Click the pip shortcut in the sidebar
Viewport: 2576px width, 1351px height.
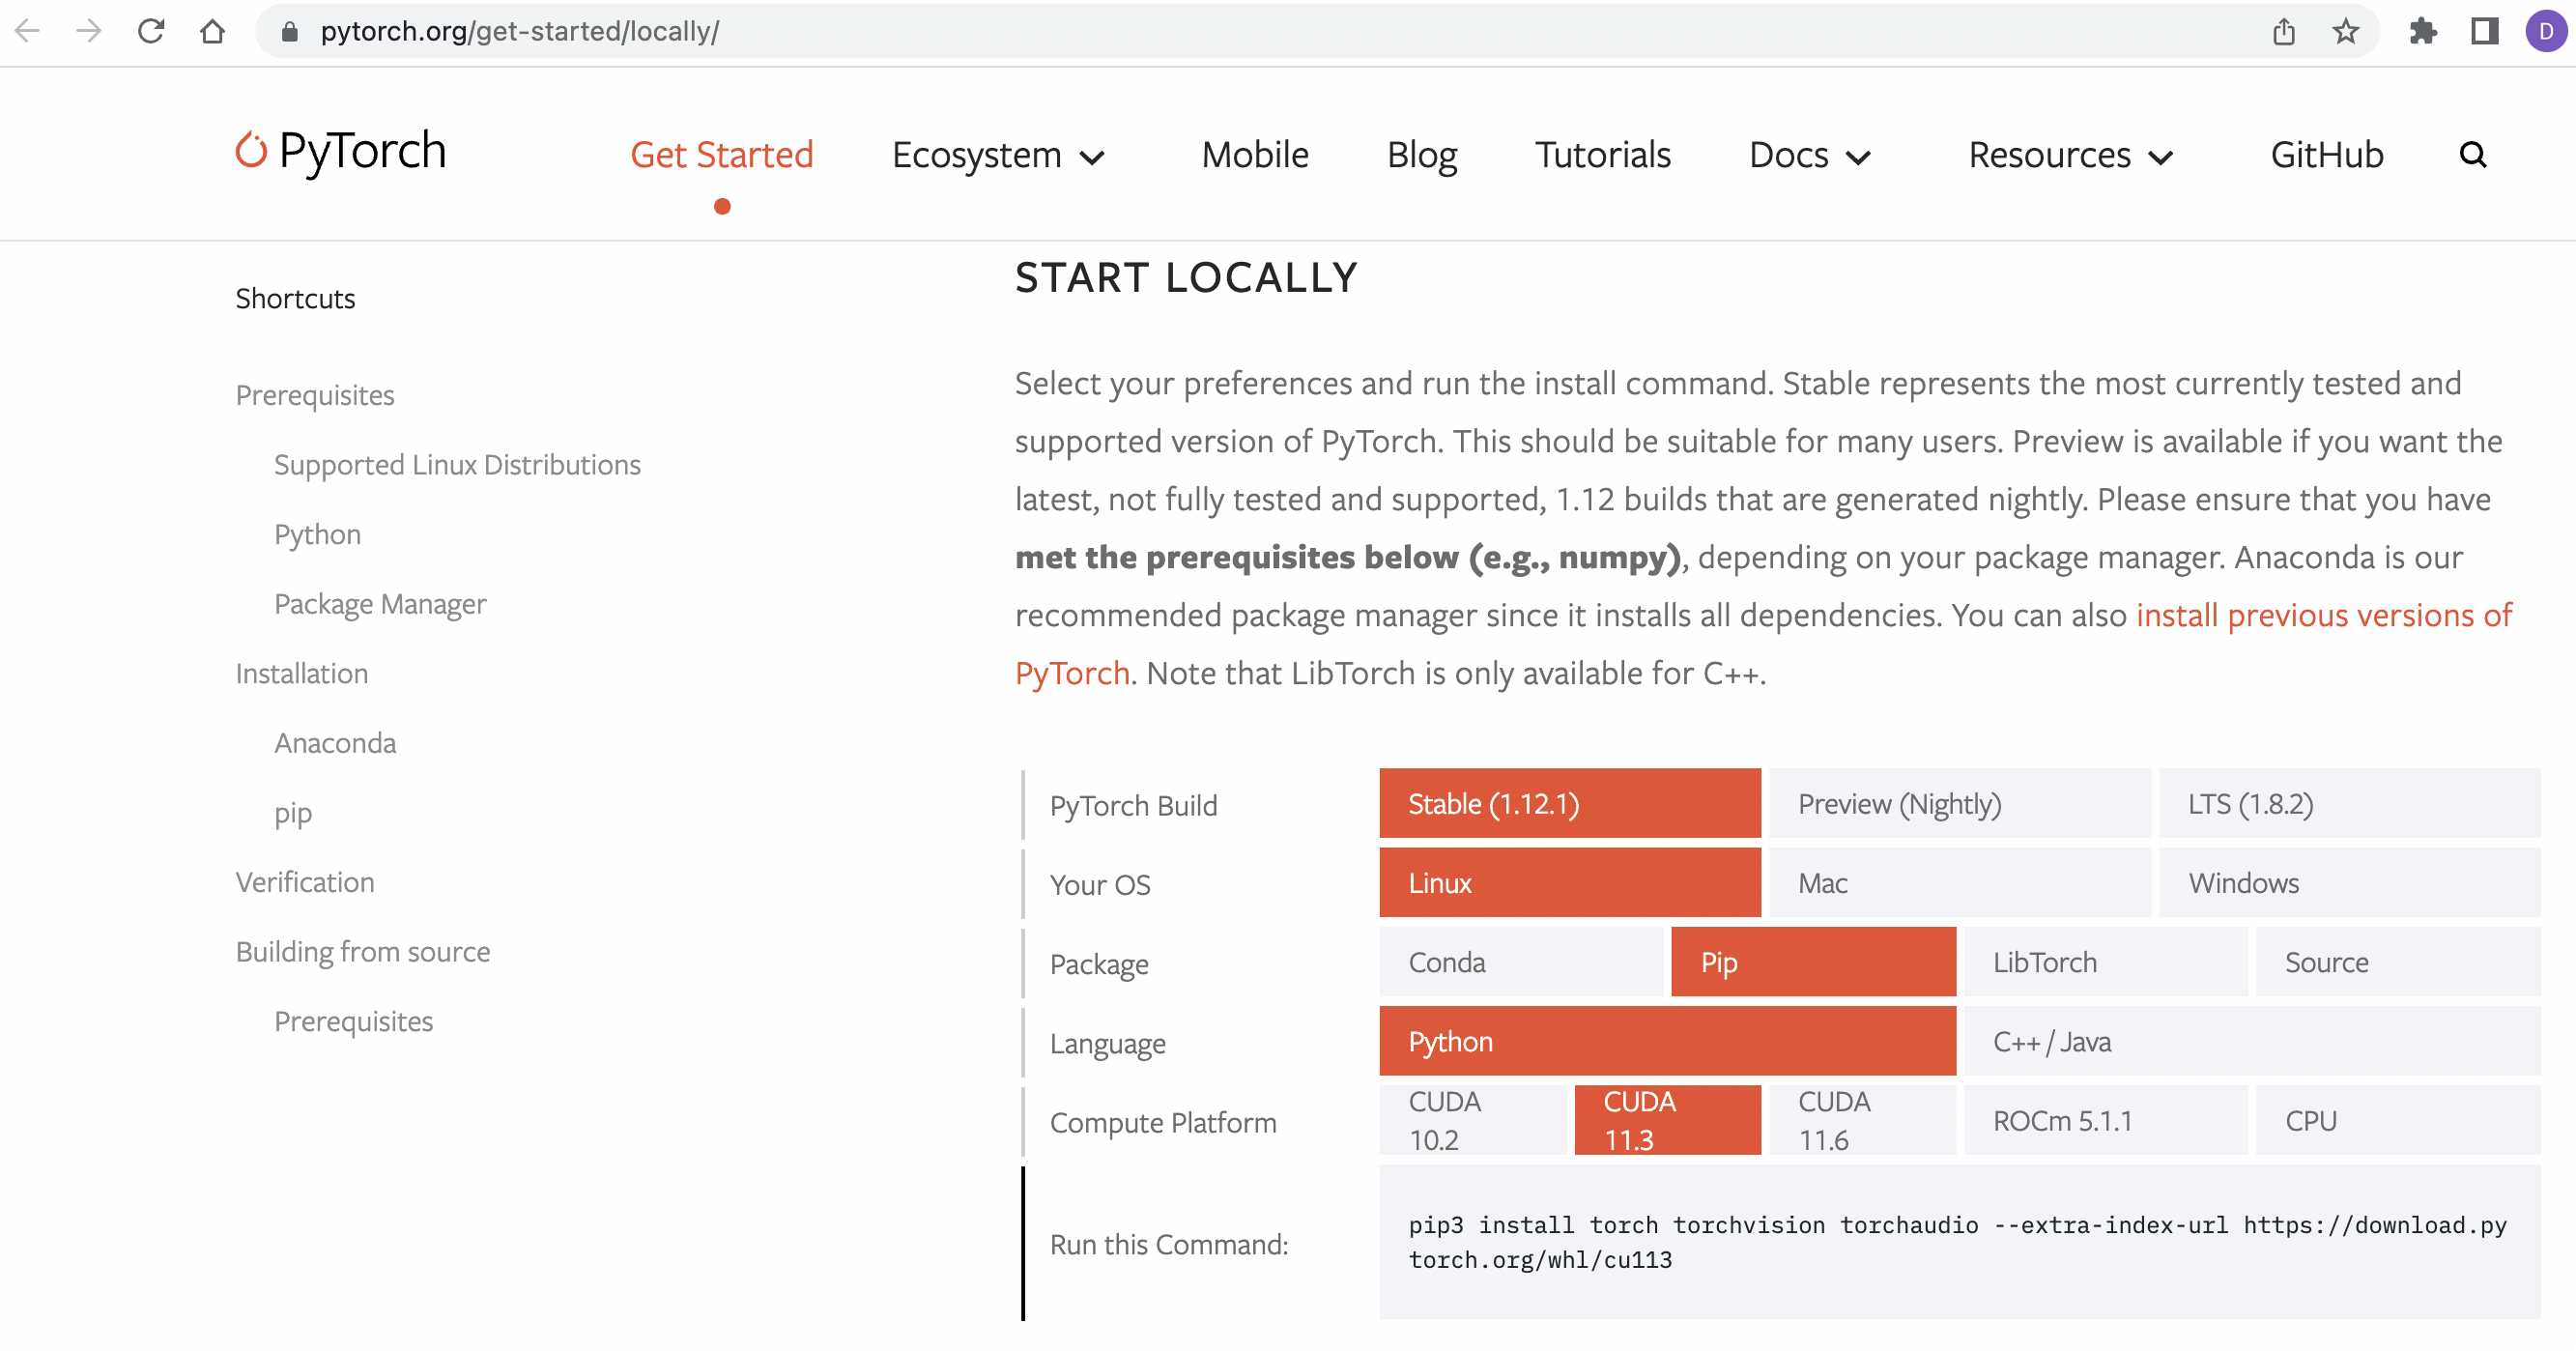point(293,812)
